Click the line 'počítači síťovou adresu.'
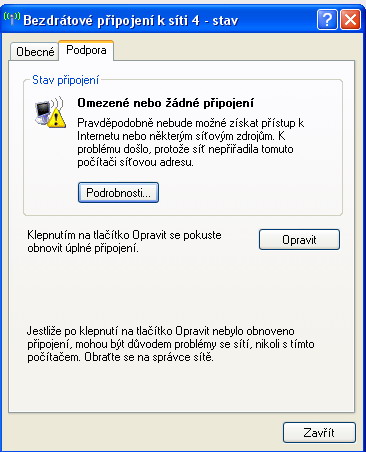Screen dimensions: 366x452 [x=135, y=162]
